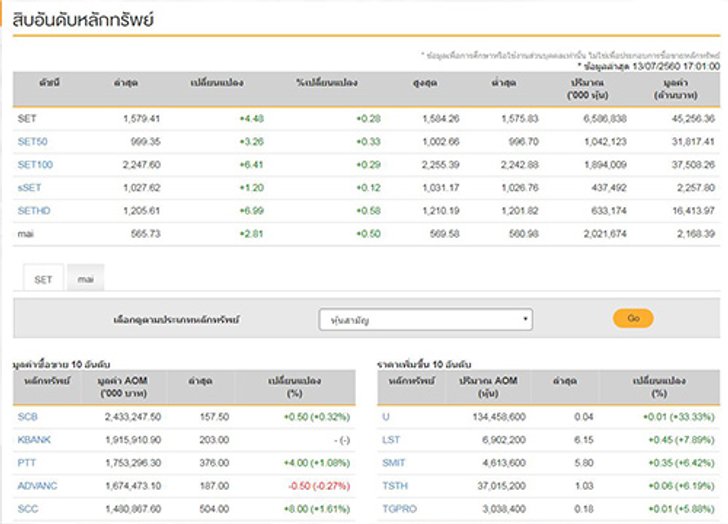Select sSET low value 1,026.76
Screen dimensions: 728x524
[x=520, y=188]
